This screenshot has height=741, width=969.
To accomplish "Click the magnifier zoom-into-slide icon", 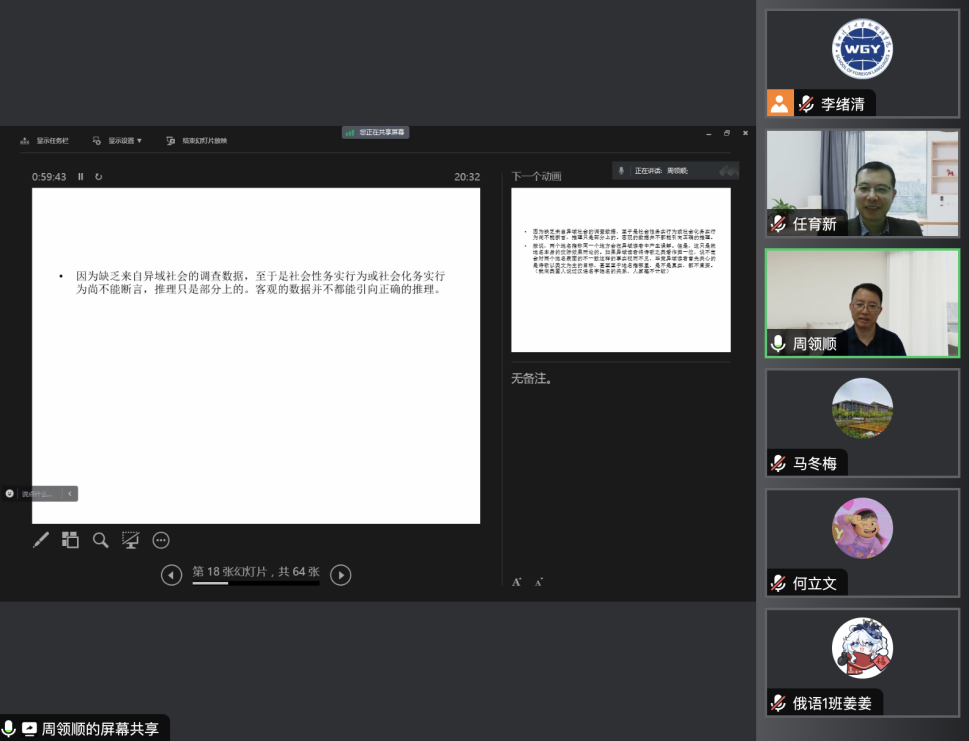I will 100,540.
